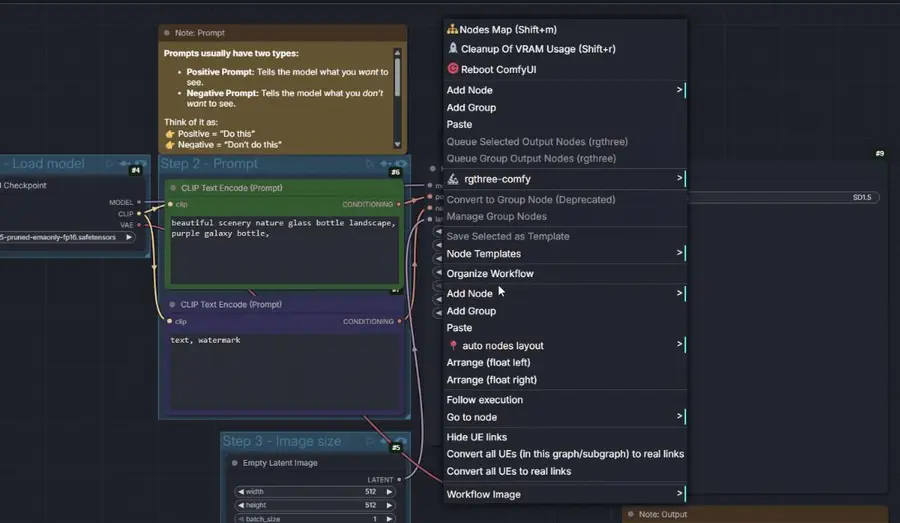The height and width of the screenshot is (523, 900).
Task: Click the pin icon beside auto nodes layout
Action: pyautogui.click(x=453, y=345)
